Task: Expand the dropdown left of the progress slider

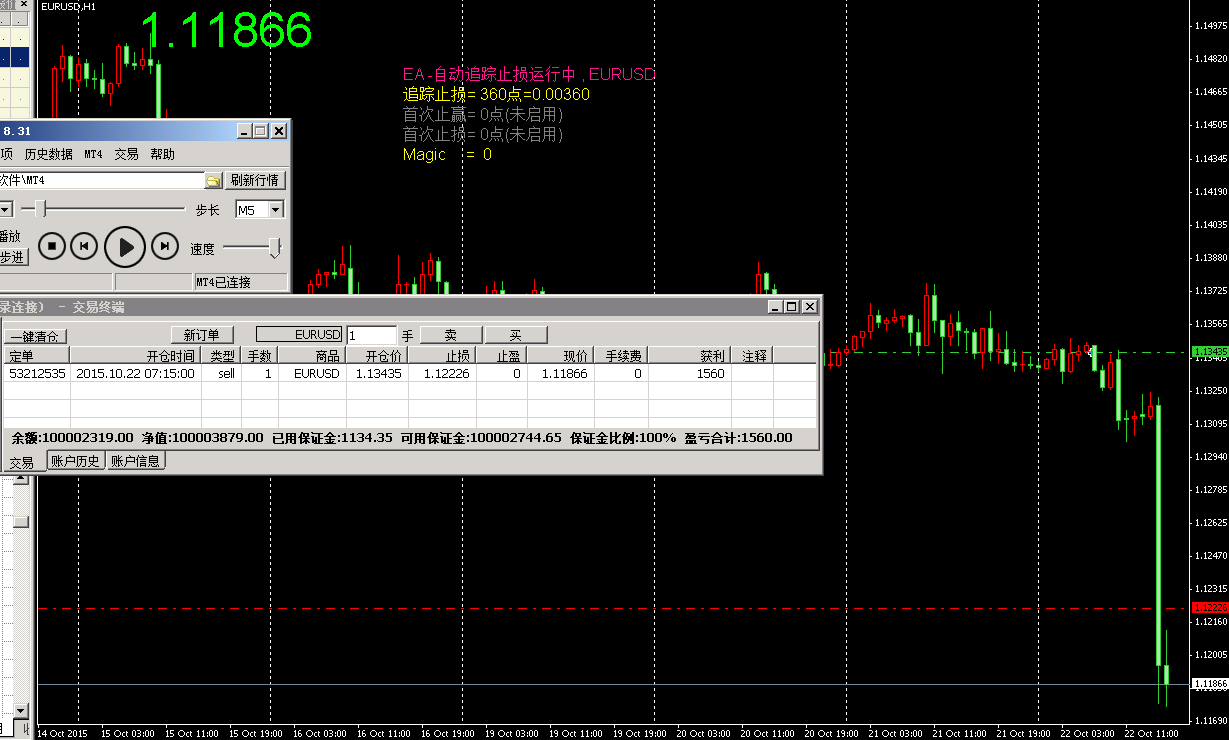Action: pyautogui.click(x=5, y=209)
